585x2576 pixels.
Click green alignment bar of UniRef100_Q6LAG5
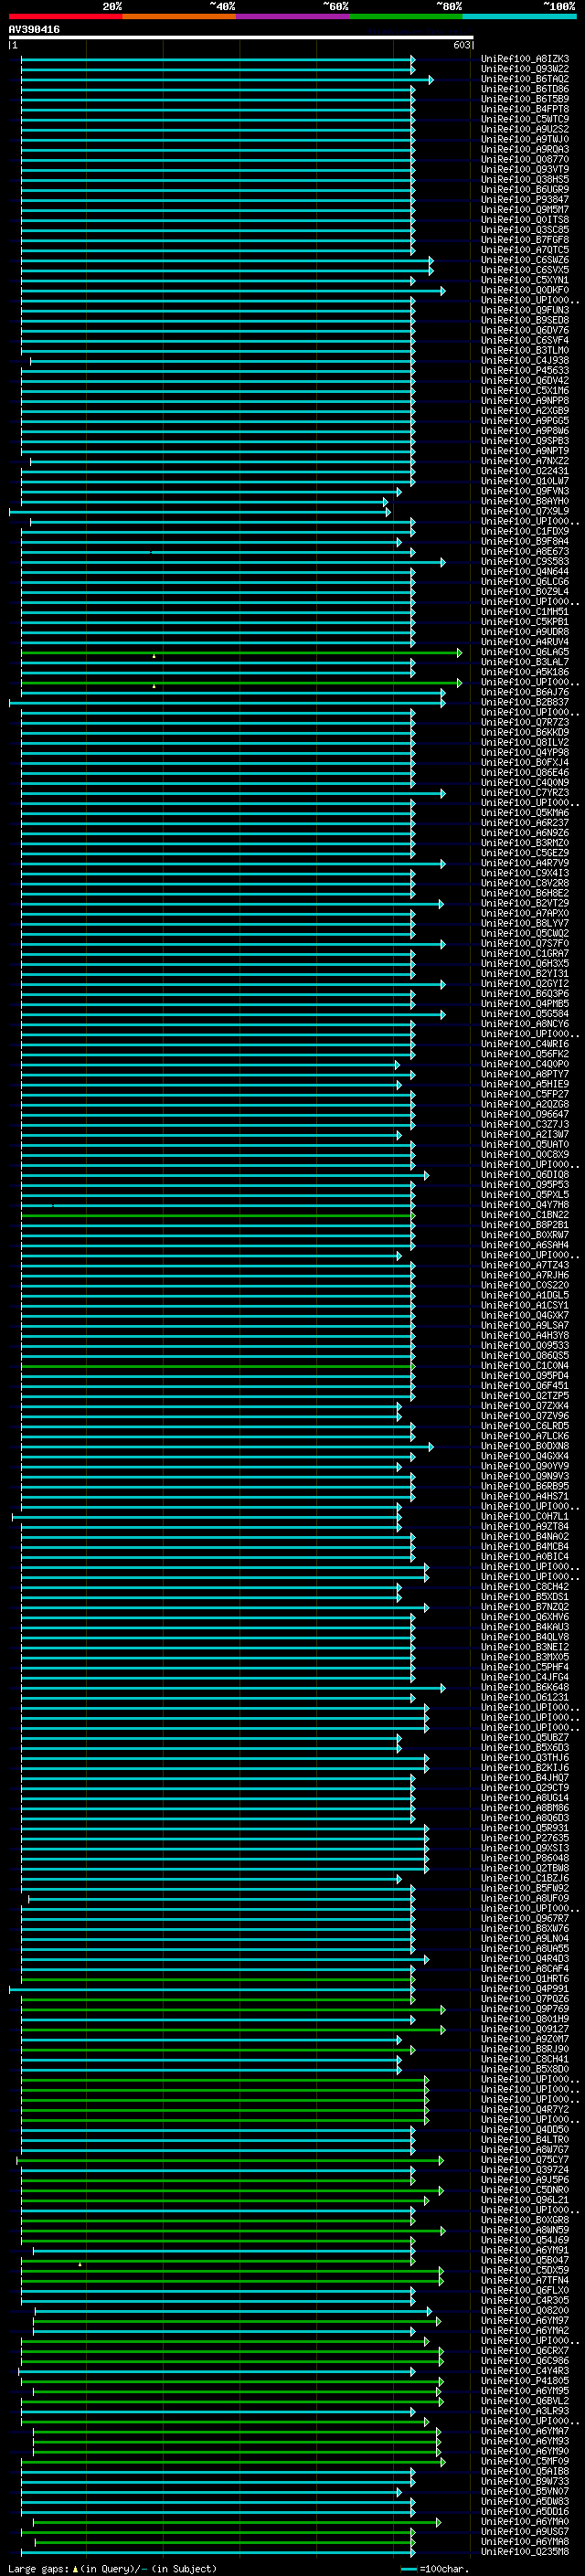(x=241, y=653)
